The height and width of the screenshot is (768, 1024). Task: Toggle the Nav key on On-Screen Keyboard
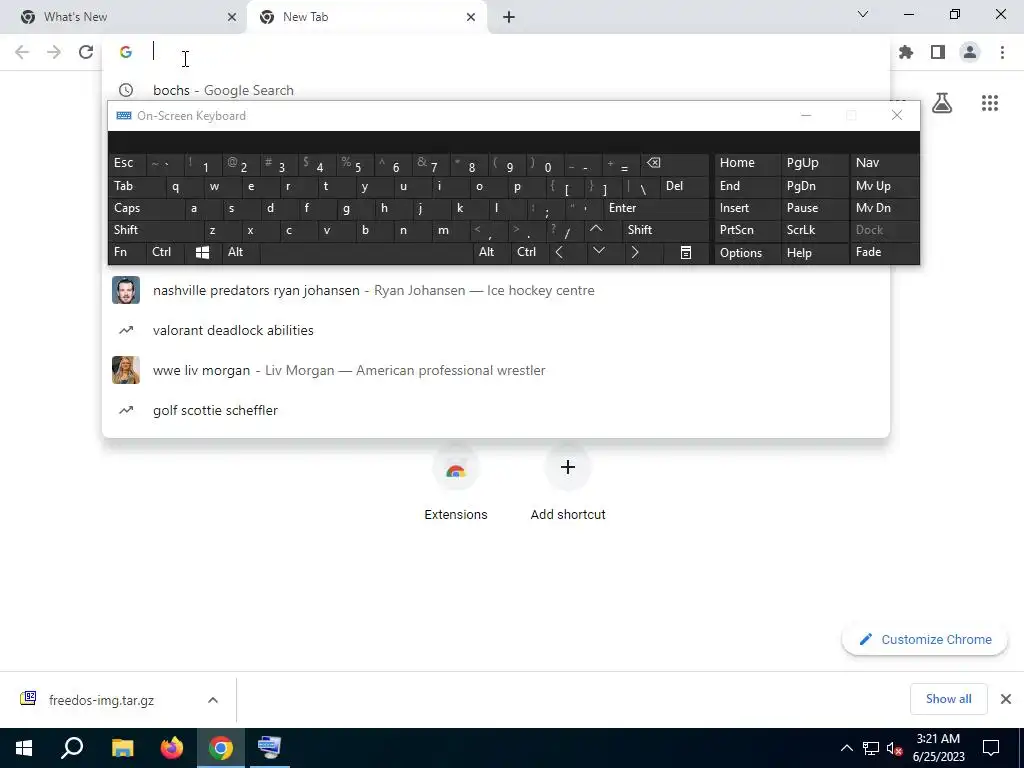pyautogui.click(x=884, y=163)
